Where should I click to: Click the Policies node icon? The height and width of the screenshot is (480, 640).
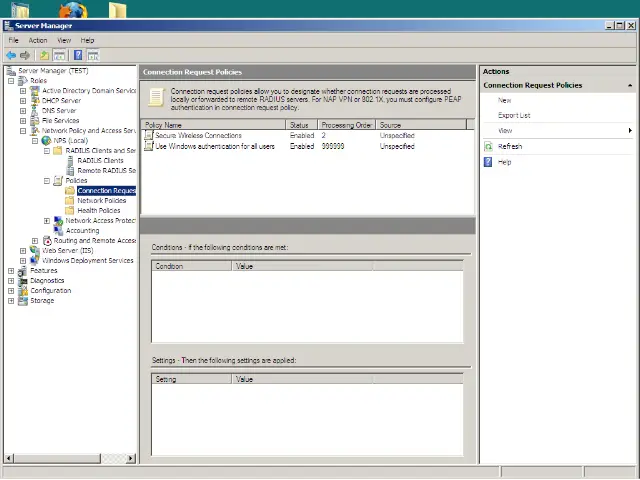(x=58, y=180)
